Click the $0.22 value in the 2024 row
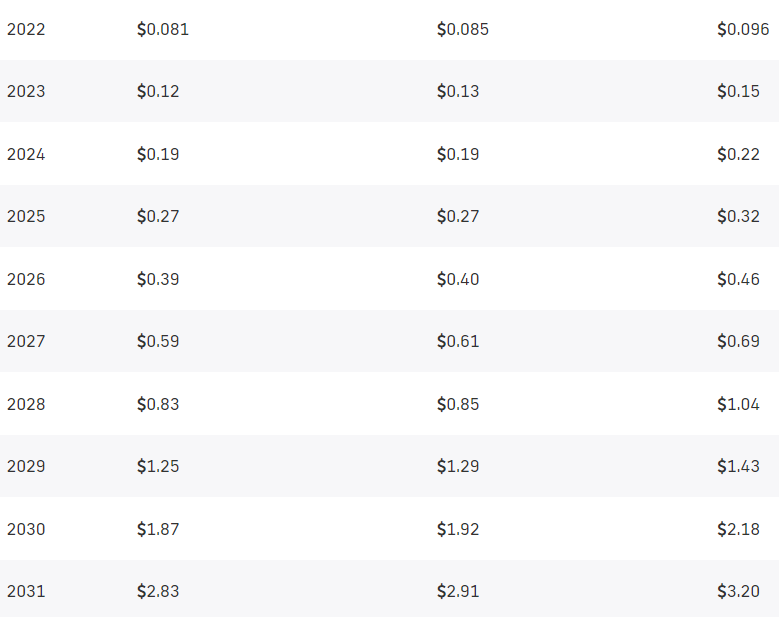The width and height of the screenshot is (779, 617). [738, 154]
